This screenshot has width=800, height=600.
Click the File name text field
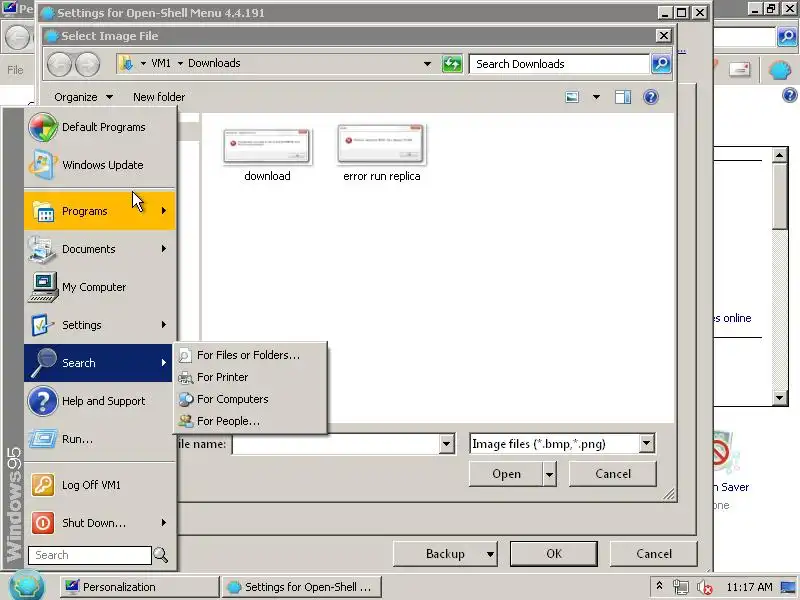(x=336, y=444)
